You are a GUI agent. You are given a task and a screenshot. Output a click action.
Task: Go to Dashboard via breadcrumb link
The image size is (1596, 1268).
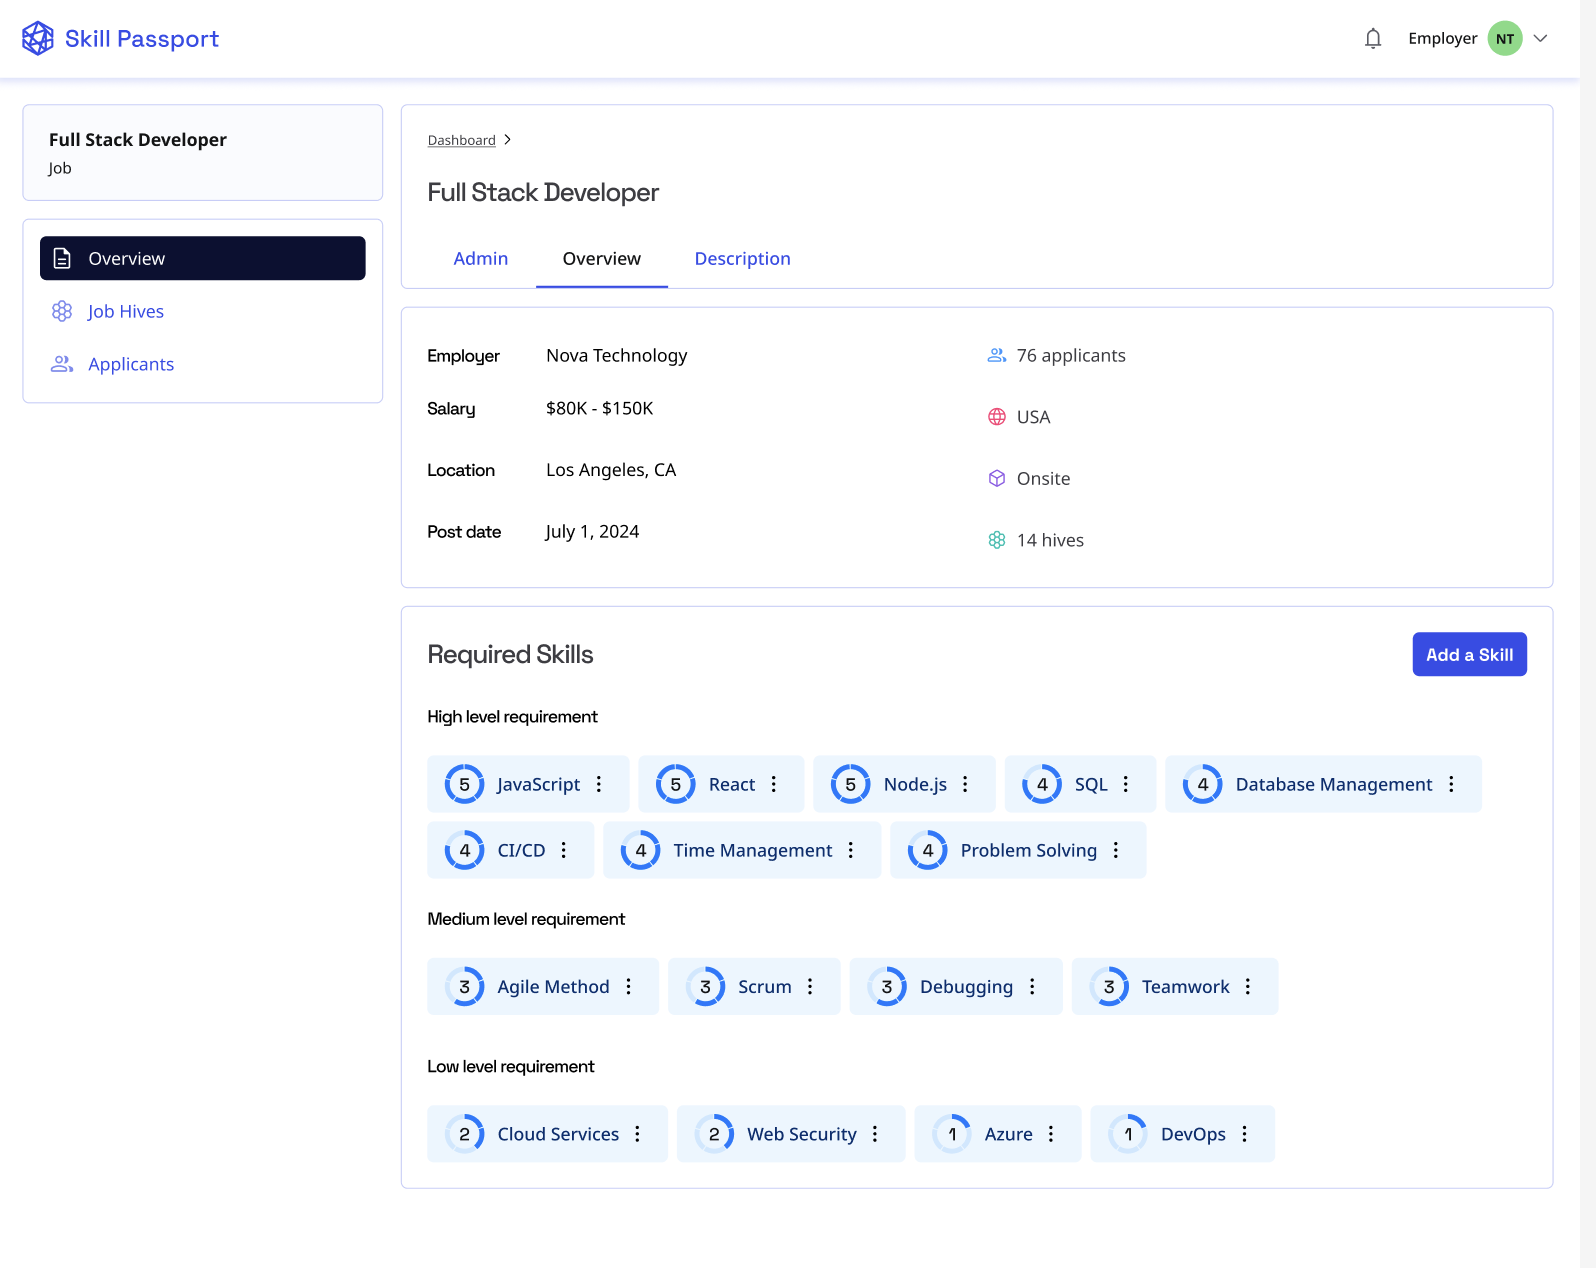(x=461, y=141)
